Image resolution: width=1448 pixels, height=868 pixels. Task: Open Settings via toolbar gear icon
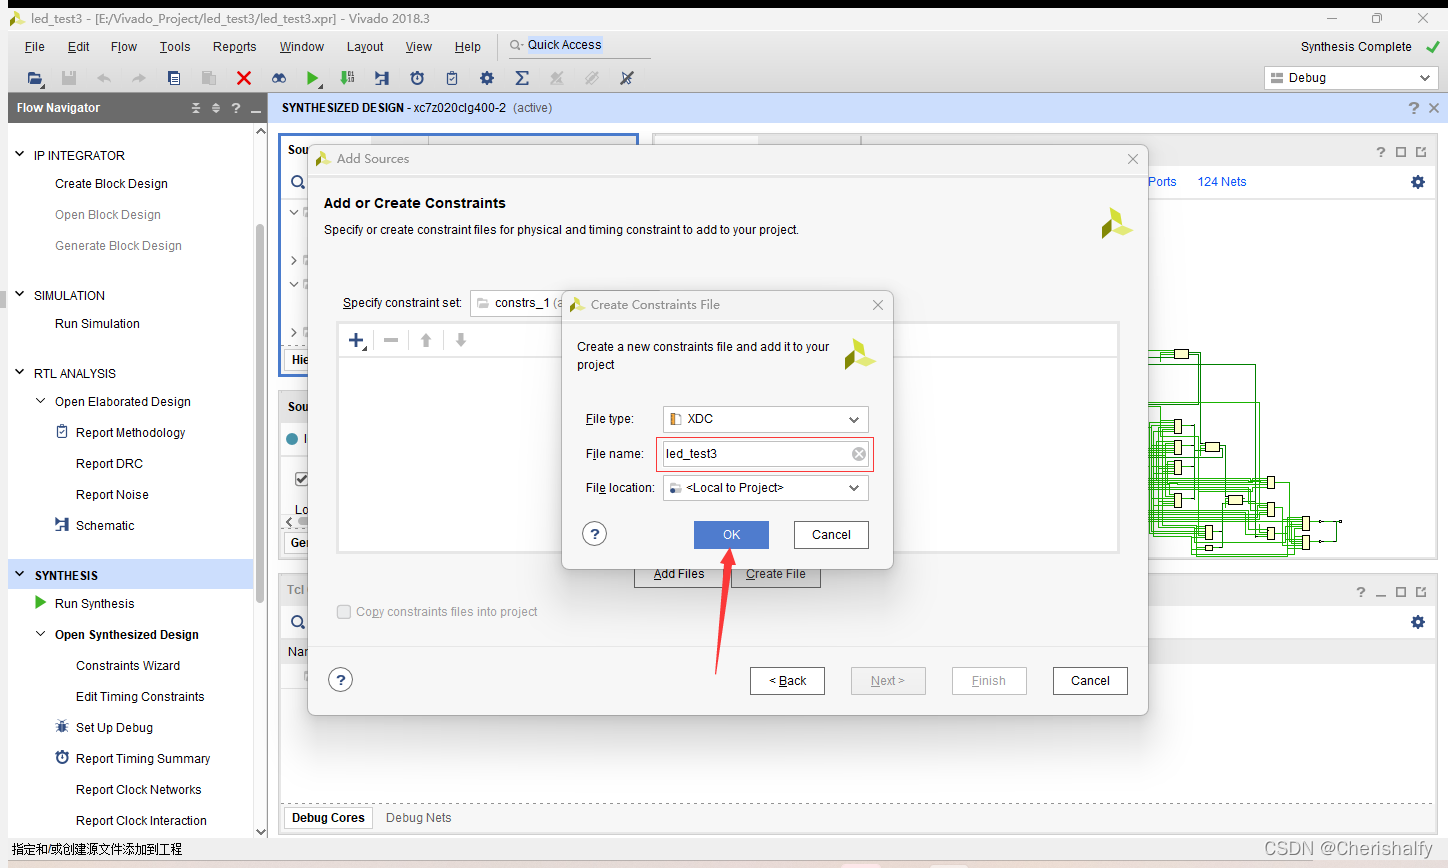487,78
